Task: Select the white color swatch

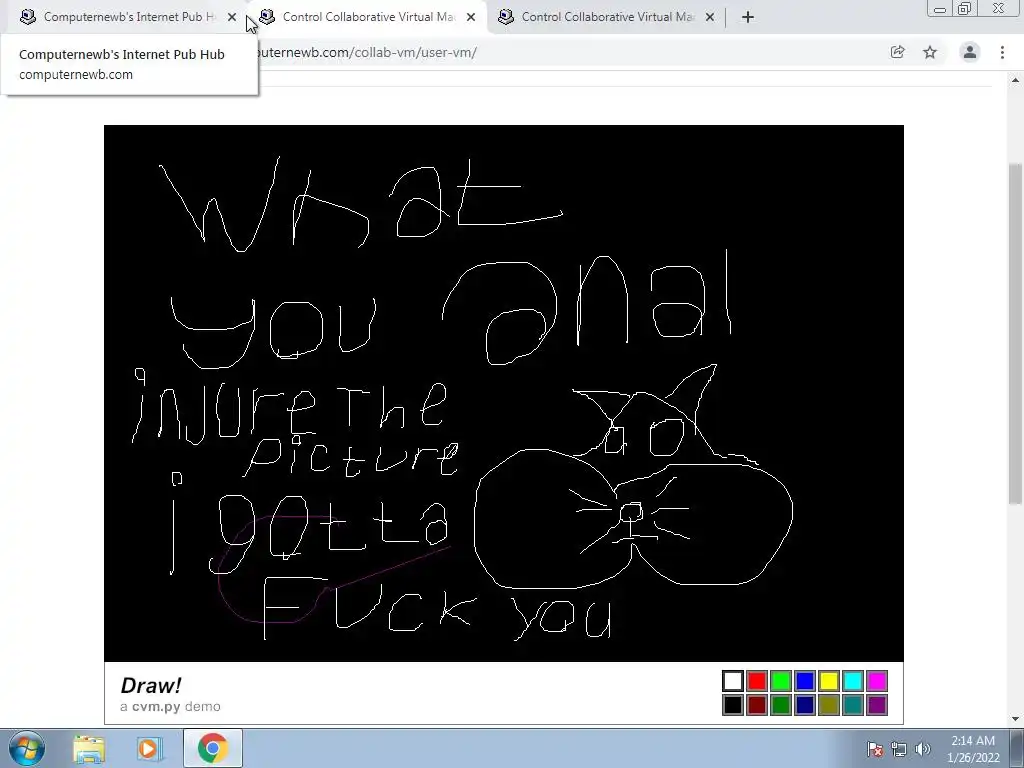Action: [733, 681]
